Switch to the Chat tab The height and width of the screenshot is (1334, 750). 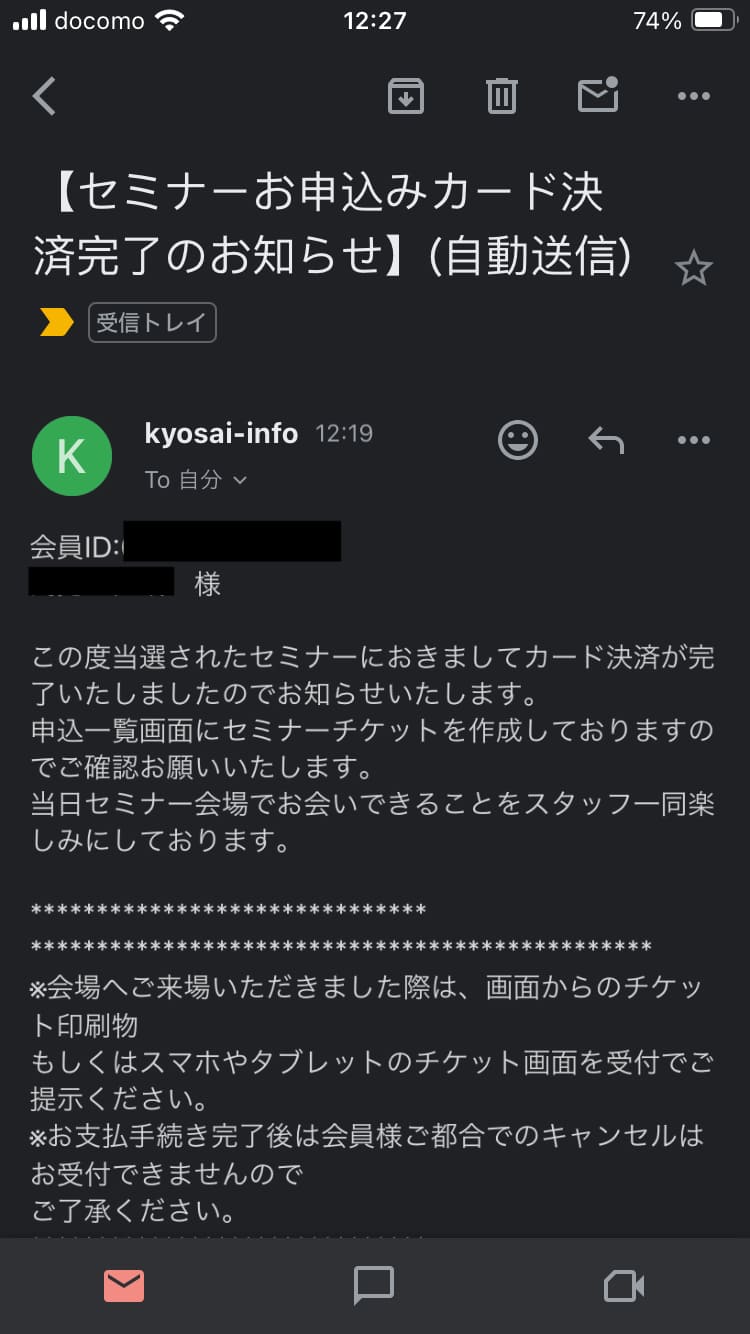coord(374,1286)
